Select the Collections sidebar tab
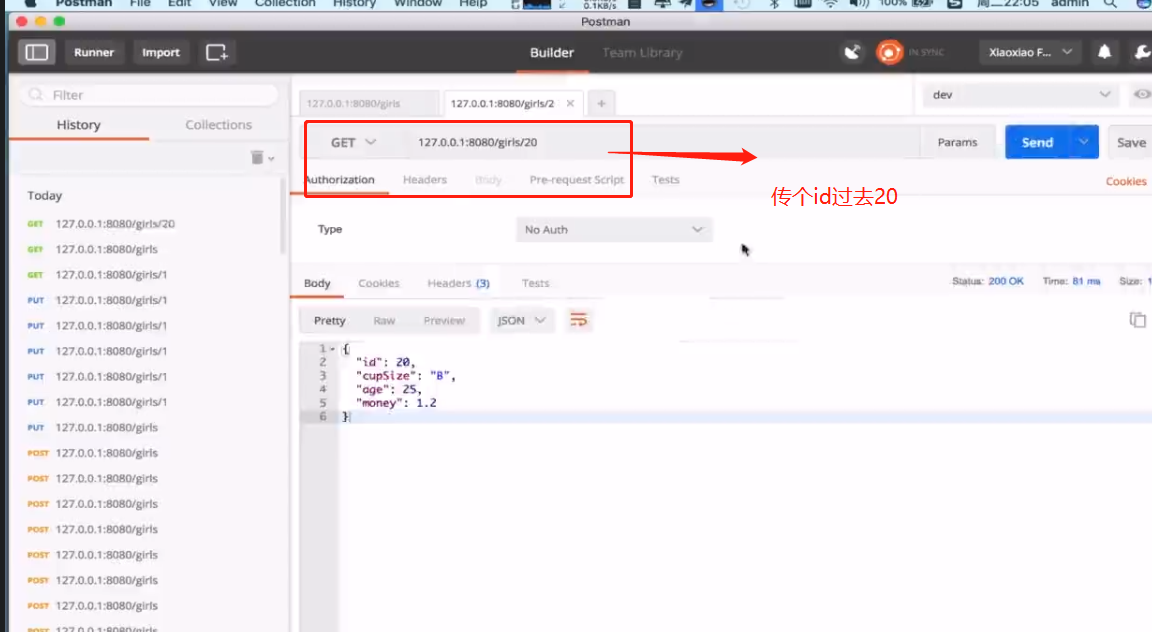Screen dimensions: 1152x632 (x=218, y=125)
